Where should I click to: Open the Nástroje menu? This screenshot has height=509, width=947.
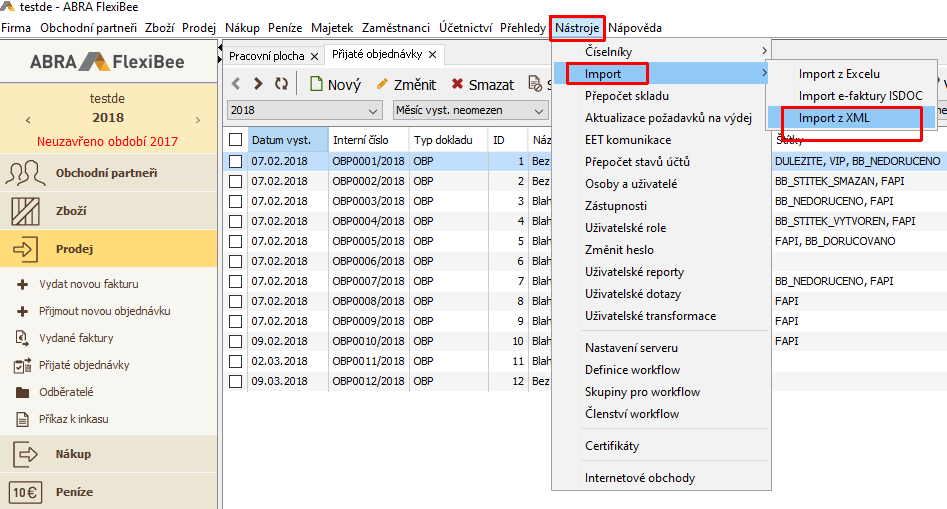tap(577, 28)
